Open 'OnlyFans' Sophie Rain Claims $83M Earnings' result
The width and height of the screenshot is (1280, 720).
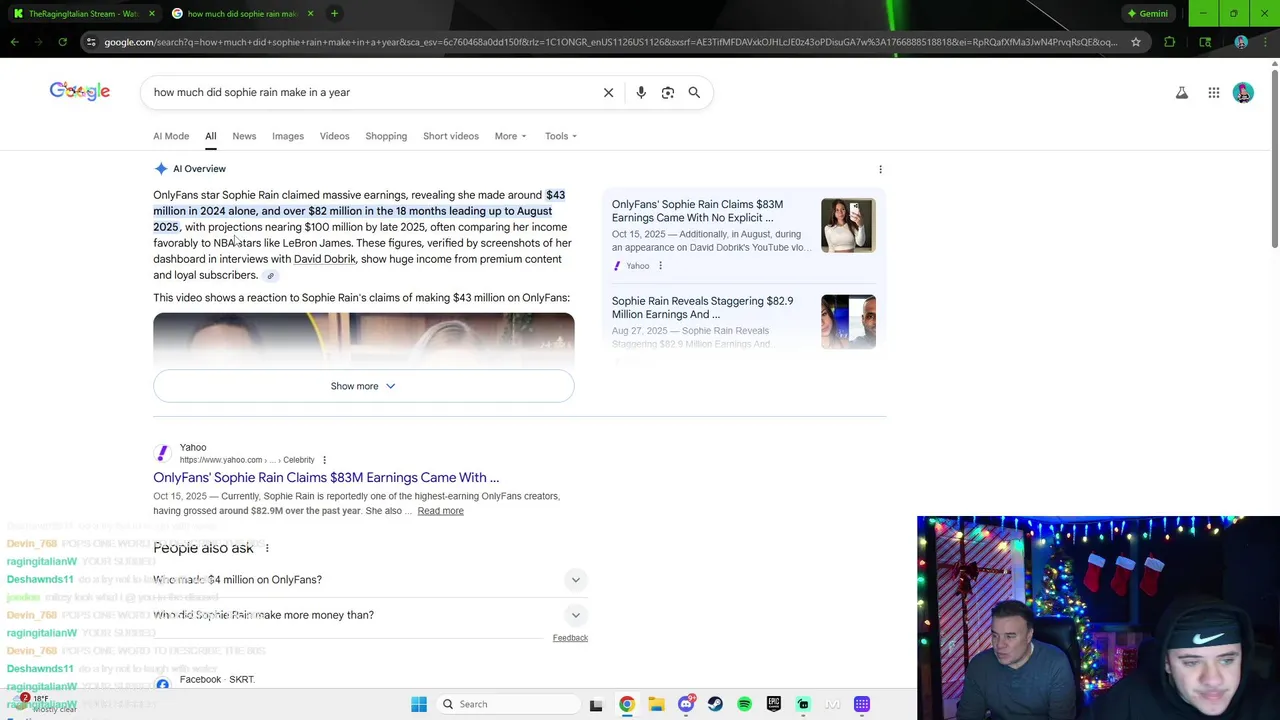tap(326, 478)
